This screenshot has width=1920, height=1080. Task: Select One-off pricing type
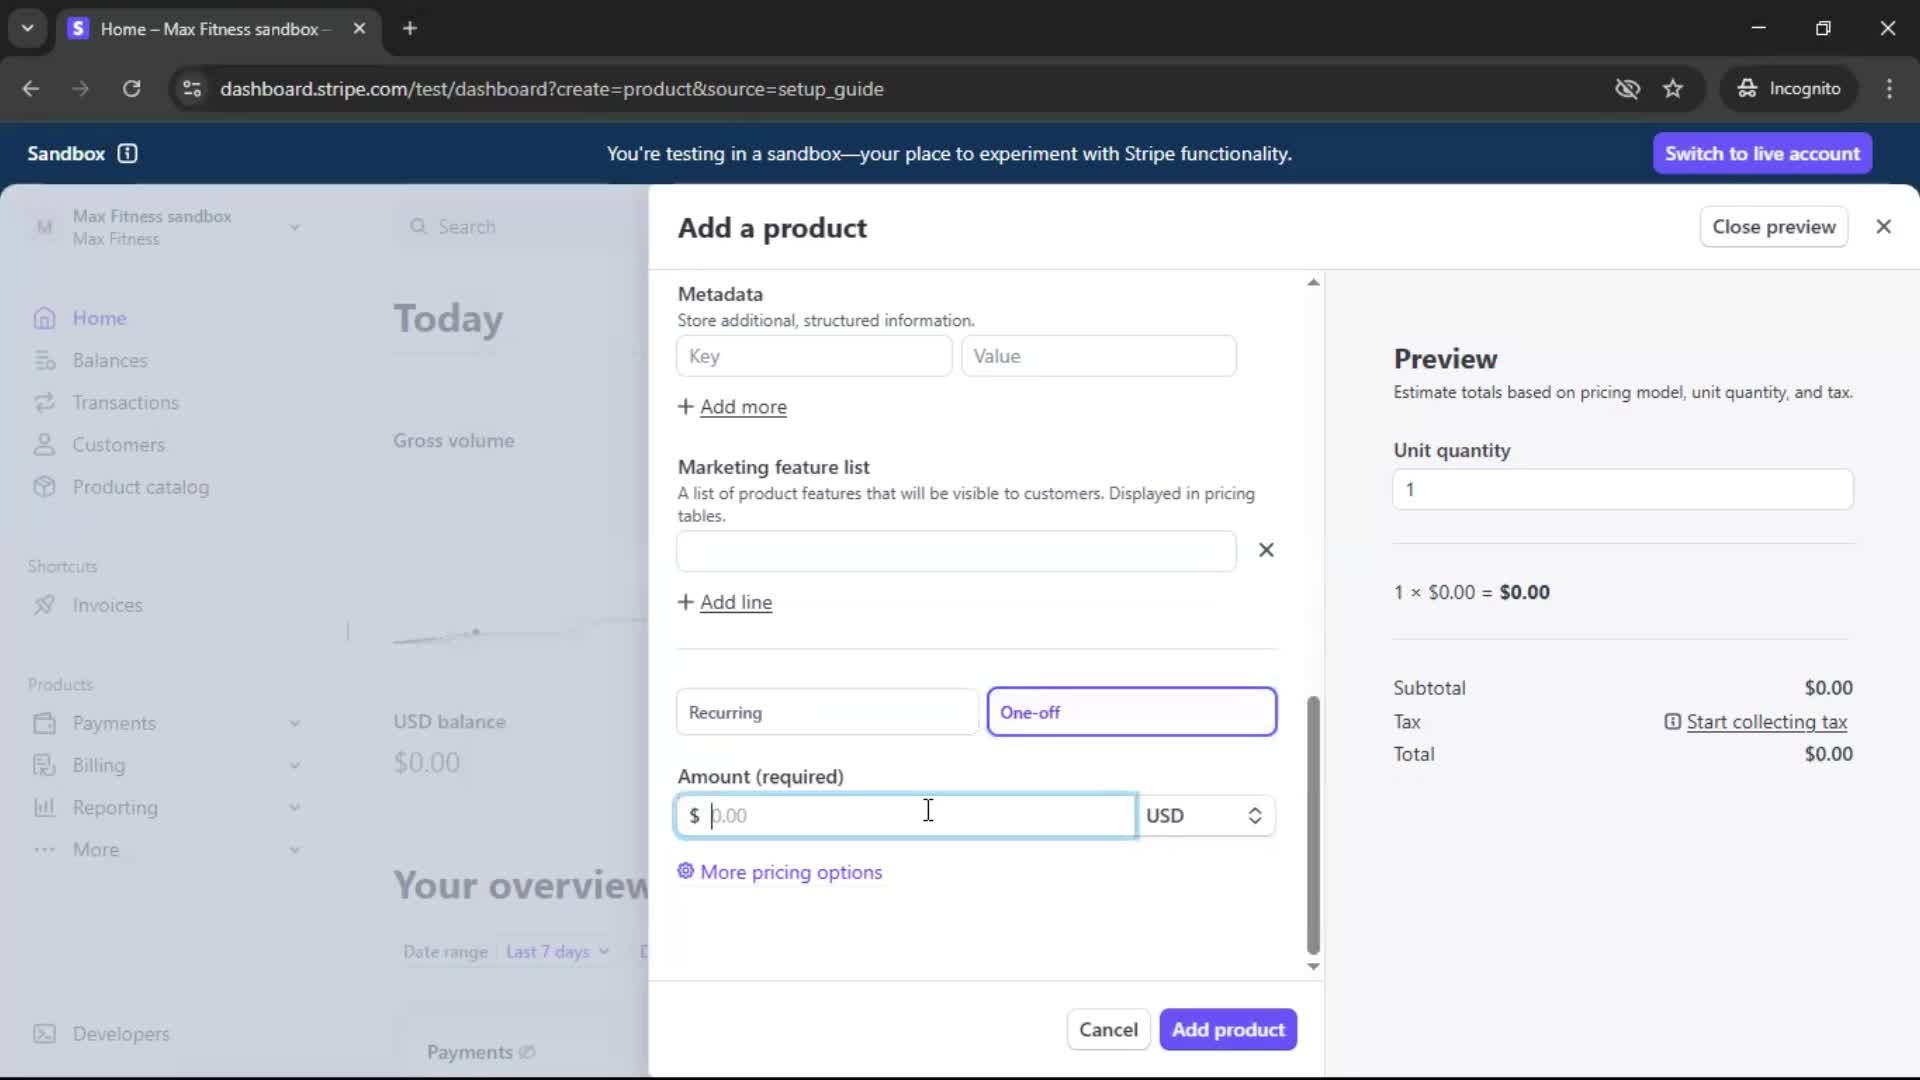tap(1131, 712)
